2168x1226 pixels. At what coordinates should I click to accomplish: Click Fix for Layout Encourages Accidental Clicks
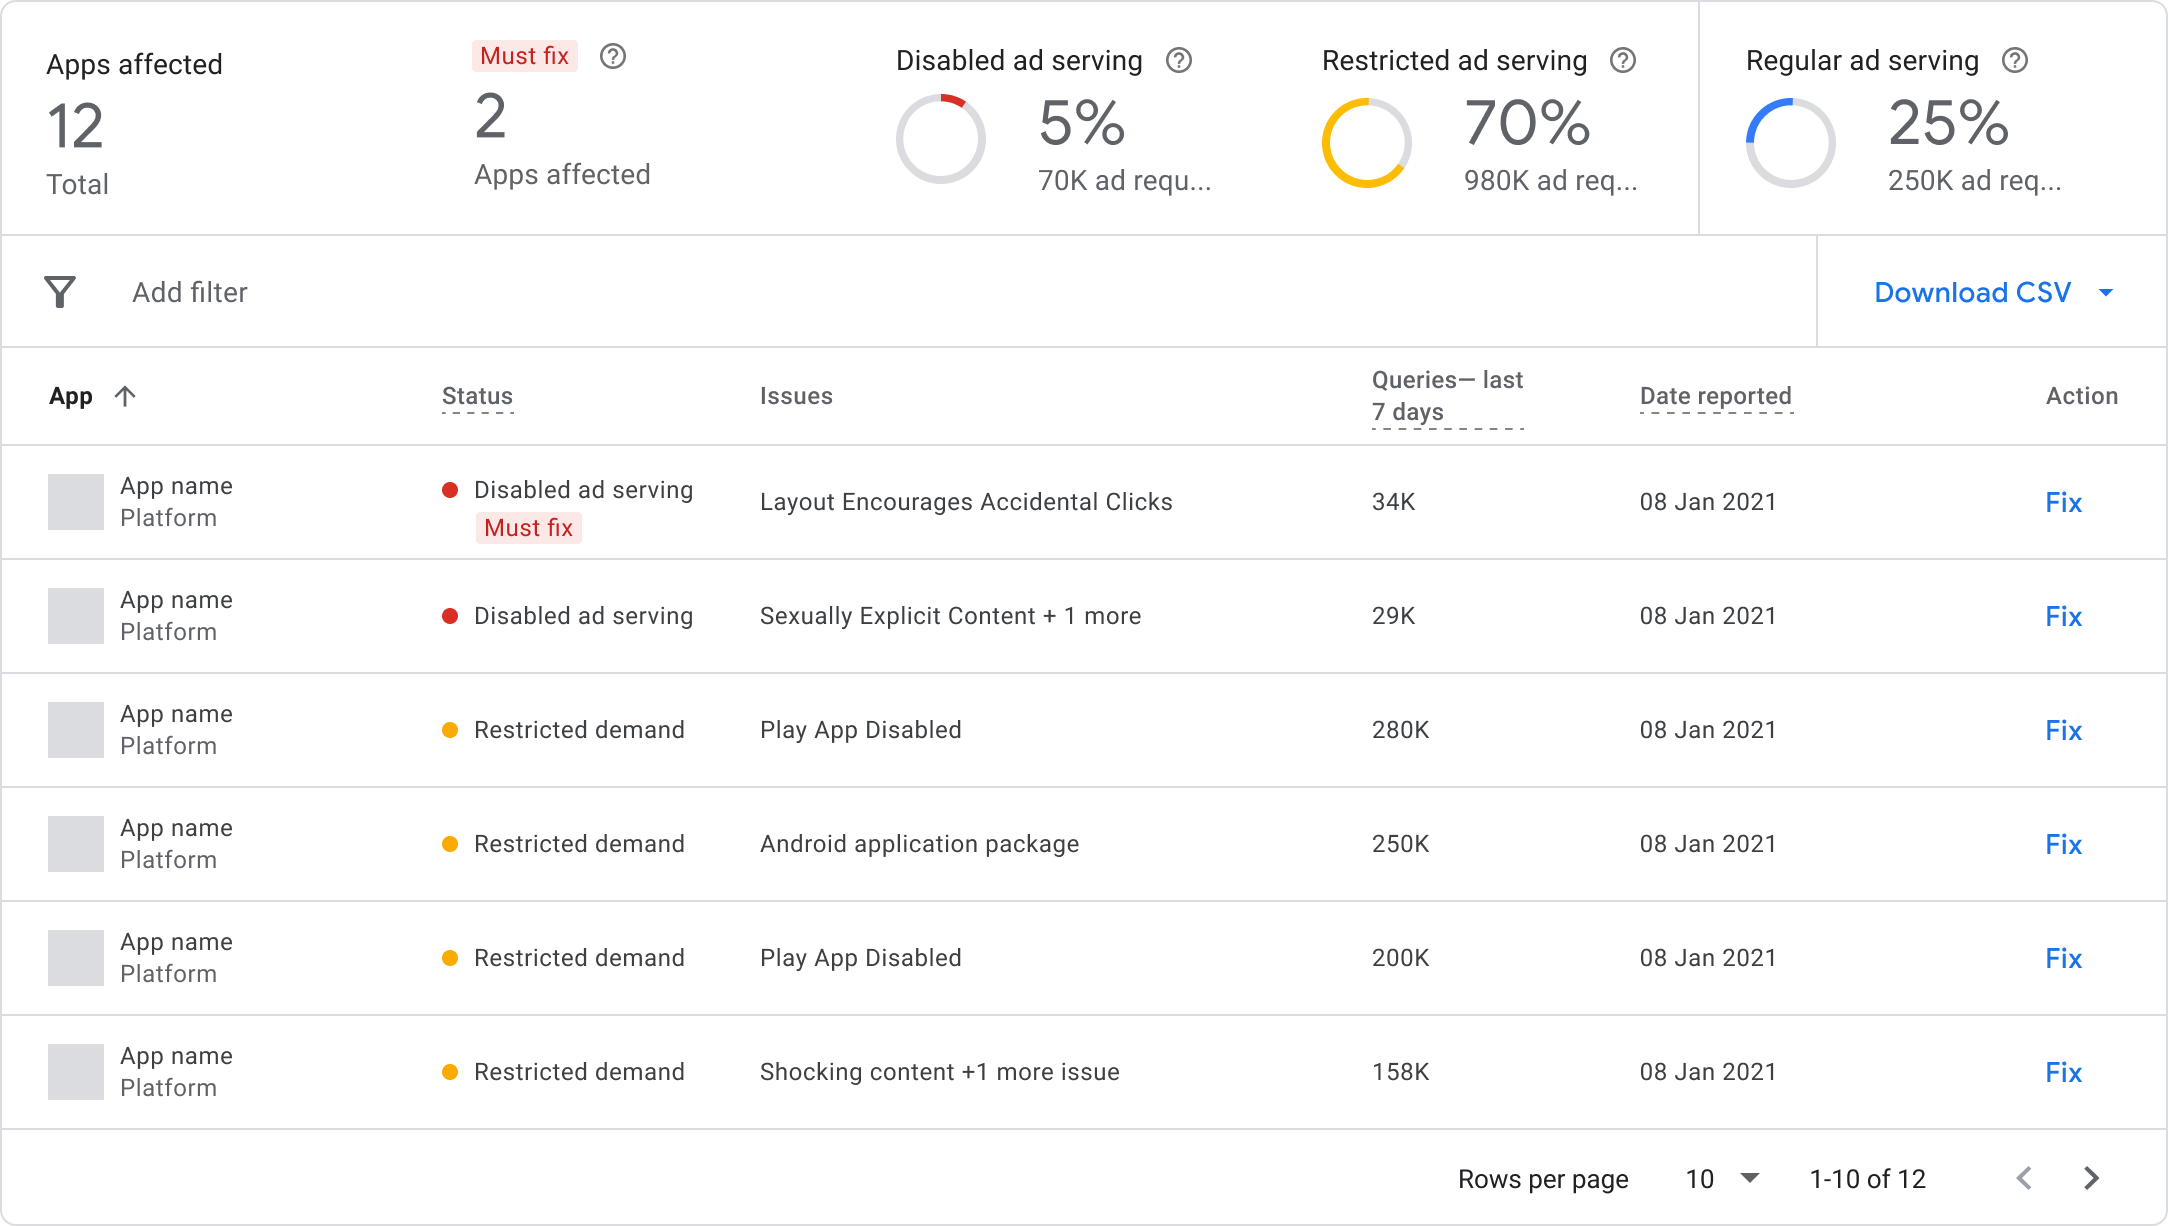2063,502
